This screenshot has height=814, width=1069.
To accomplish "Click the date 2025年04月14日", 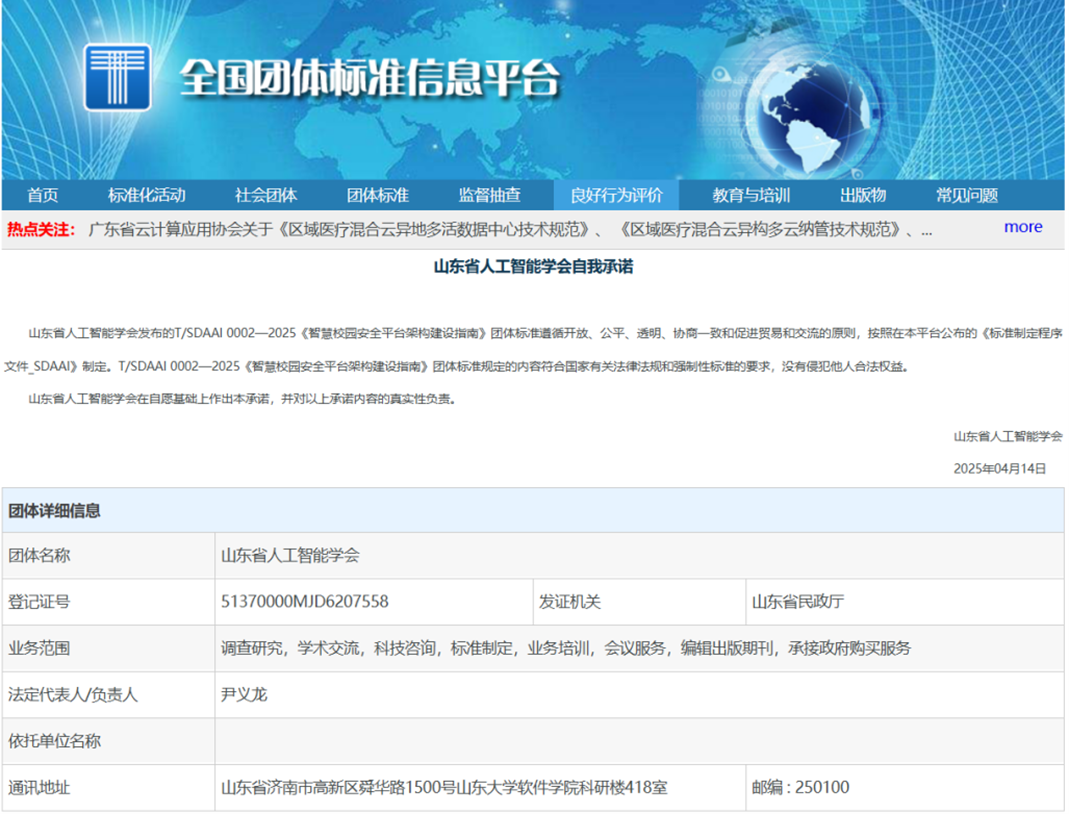I will 999,468.
